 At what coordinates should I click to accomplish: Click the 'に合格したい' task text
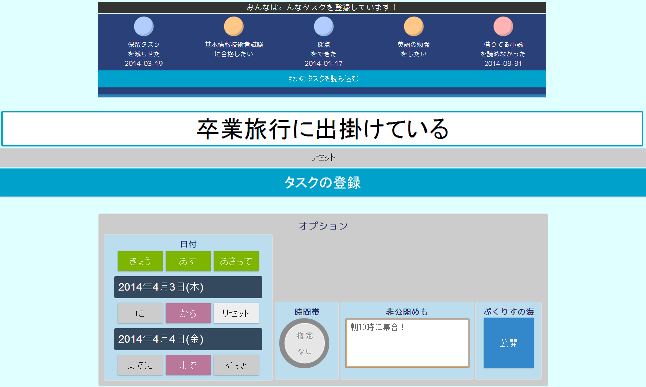point(234,54)
